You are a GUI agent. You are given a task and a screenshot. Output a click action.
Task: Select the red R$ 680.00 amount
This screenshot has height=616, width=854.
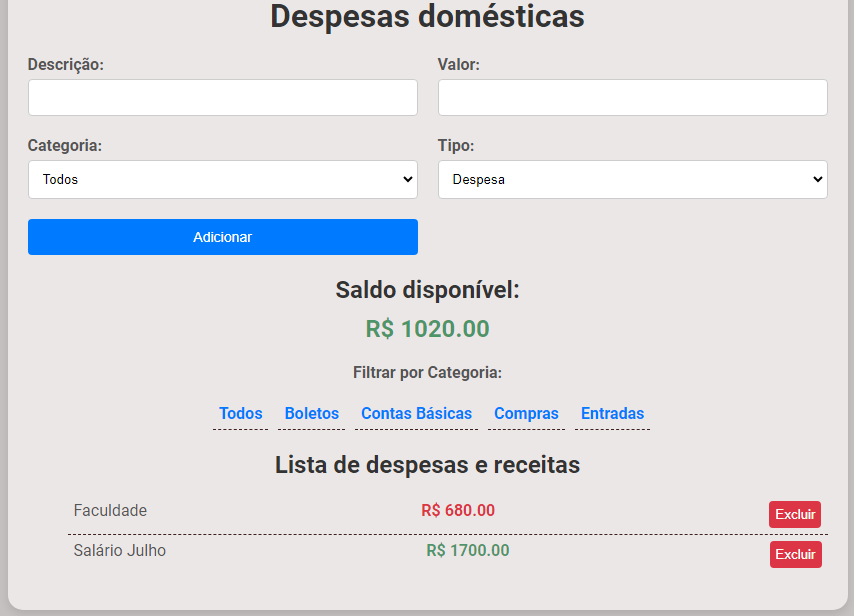[x=458, y=511]
